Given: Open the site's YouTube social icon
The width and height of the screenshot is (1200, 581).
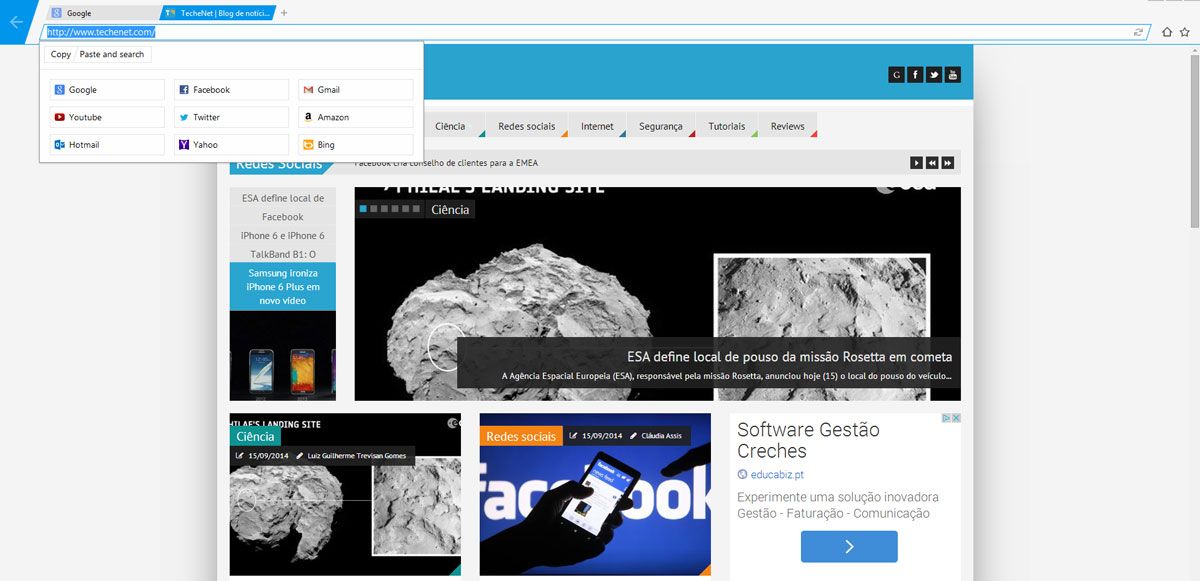Looking at the screenshot, I should (x=953, y=75).
